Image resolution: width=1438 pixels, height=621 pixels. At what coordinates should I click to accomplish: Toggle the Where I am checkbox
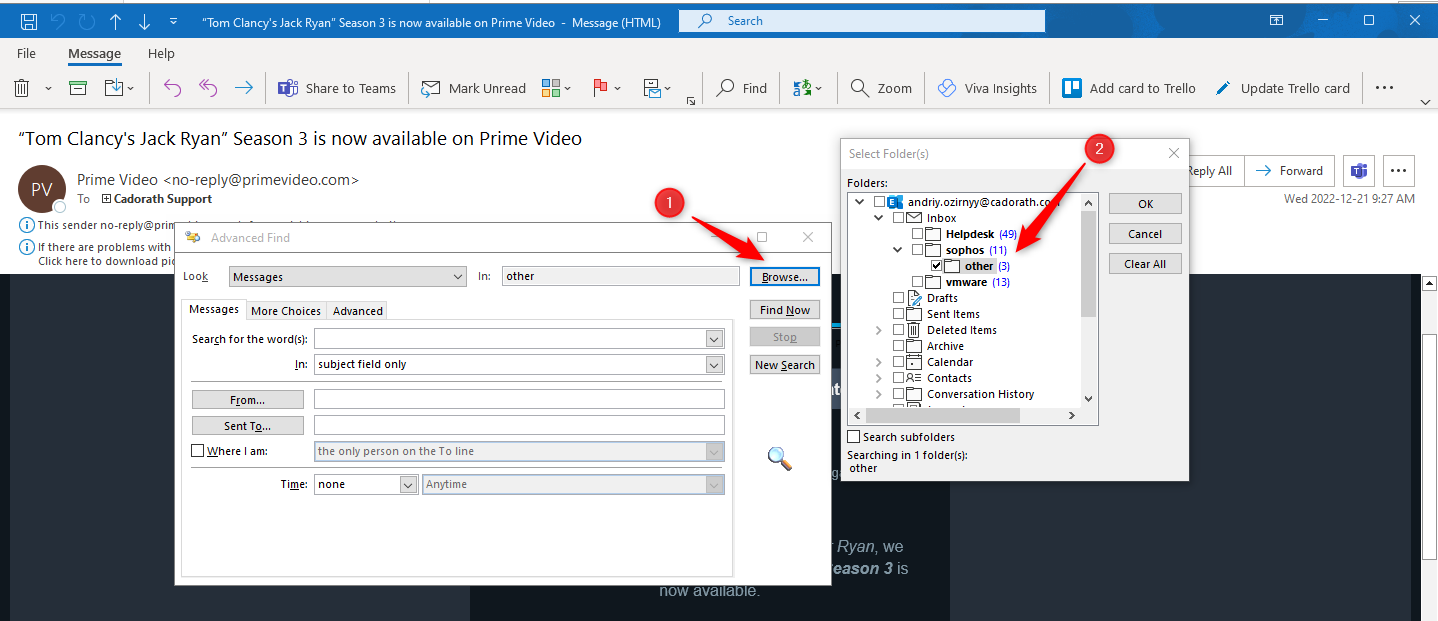coord(198,451)
